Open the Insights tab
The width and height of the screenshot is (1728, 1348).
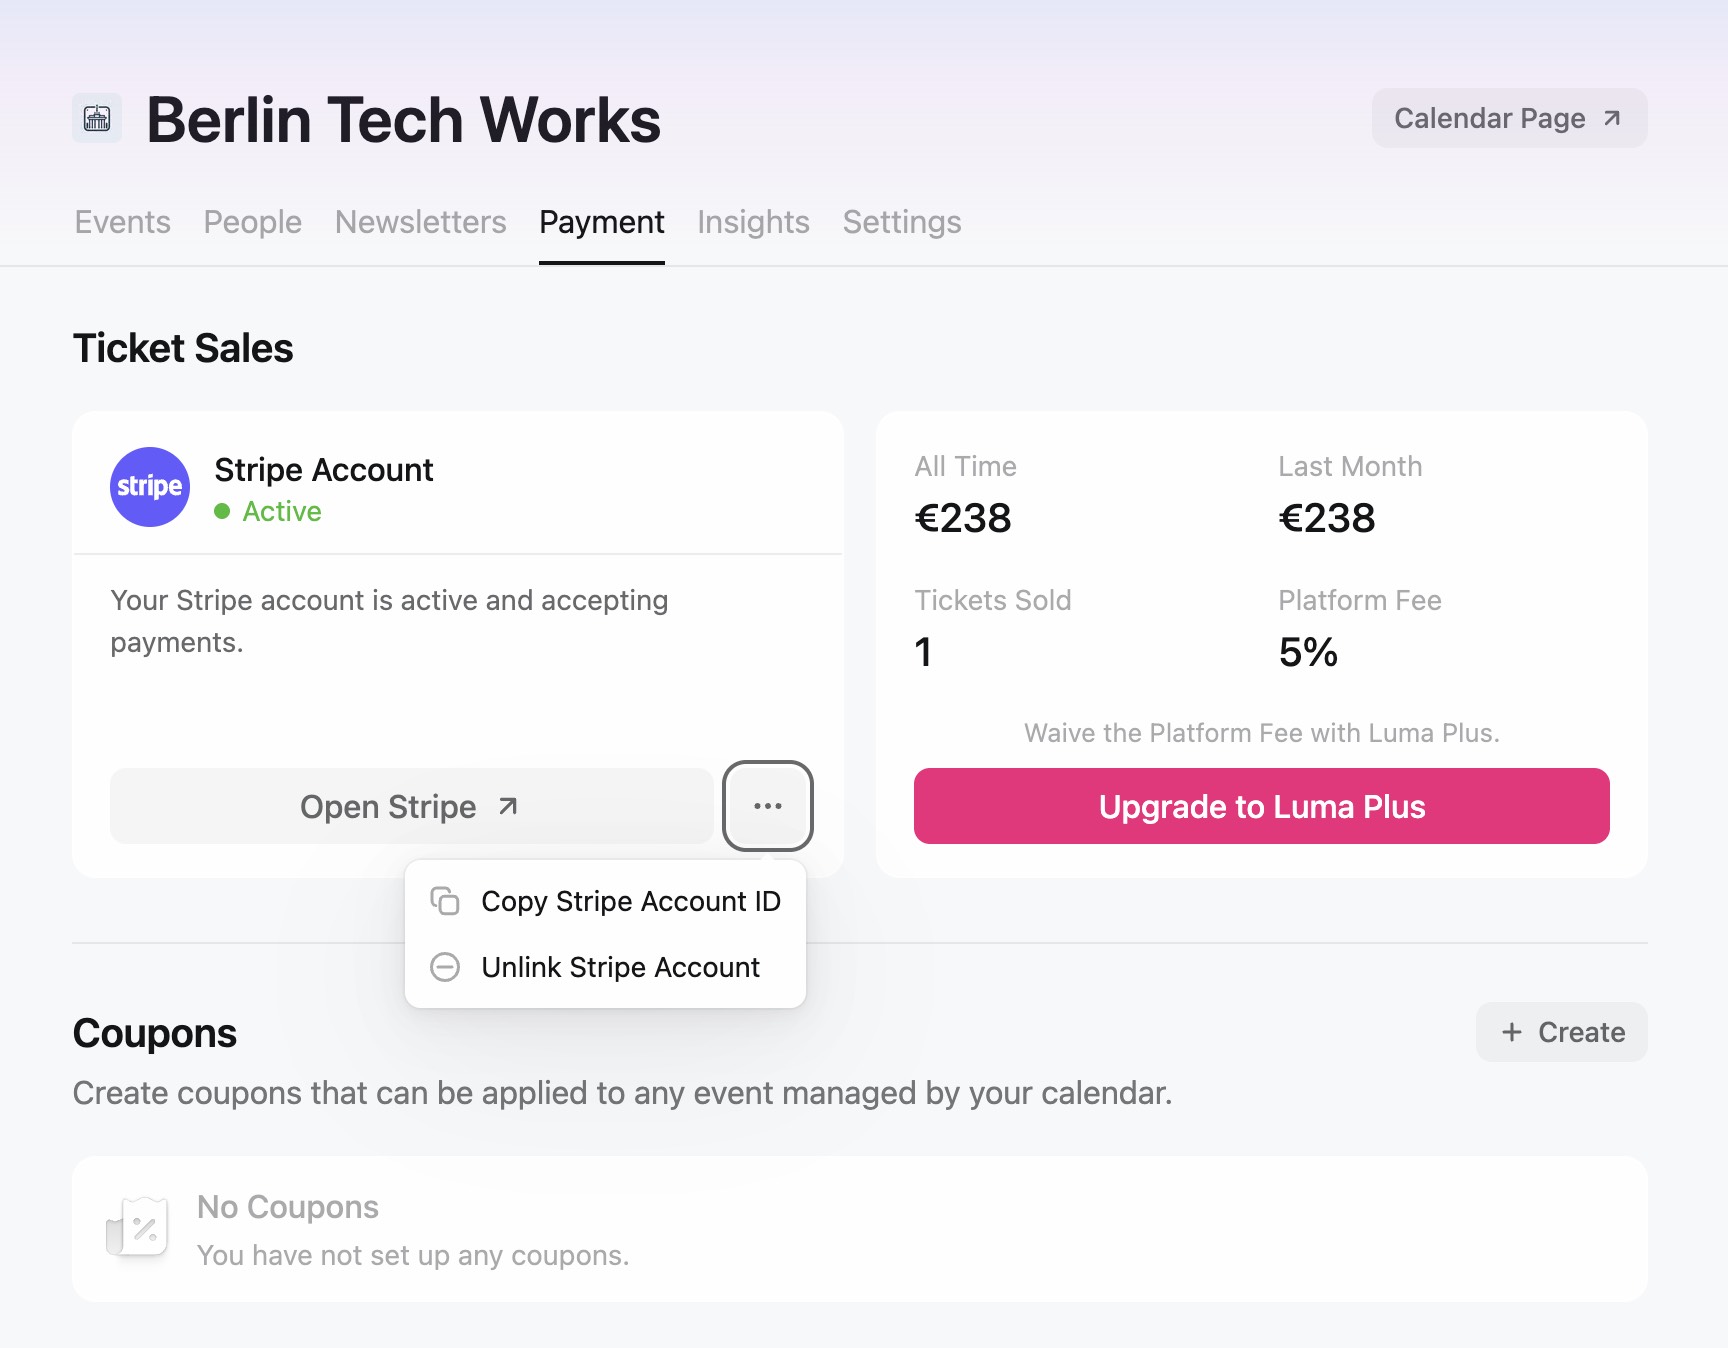click(x=753, y=222)
